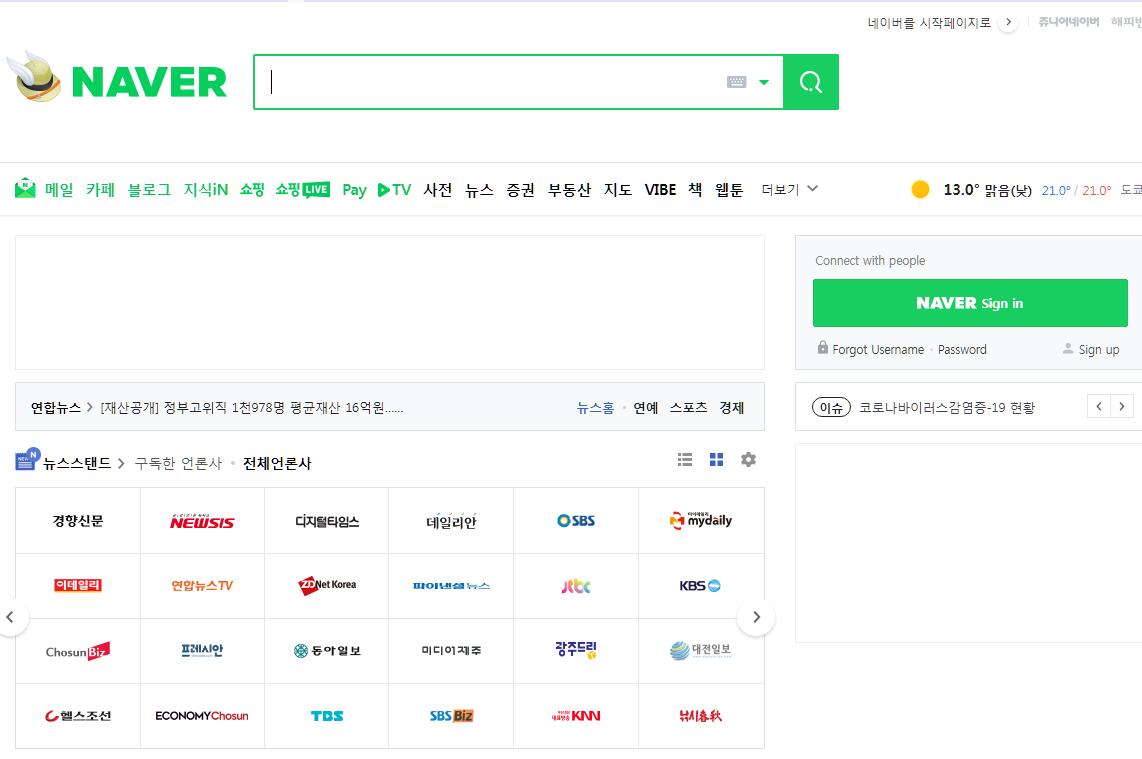Screen dimensions: 1142x759
Task: Show previous issue arrow in 이슈 box
Action: [1099, 406]
